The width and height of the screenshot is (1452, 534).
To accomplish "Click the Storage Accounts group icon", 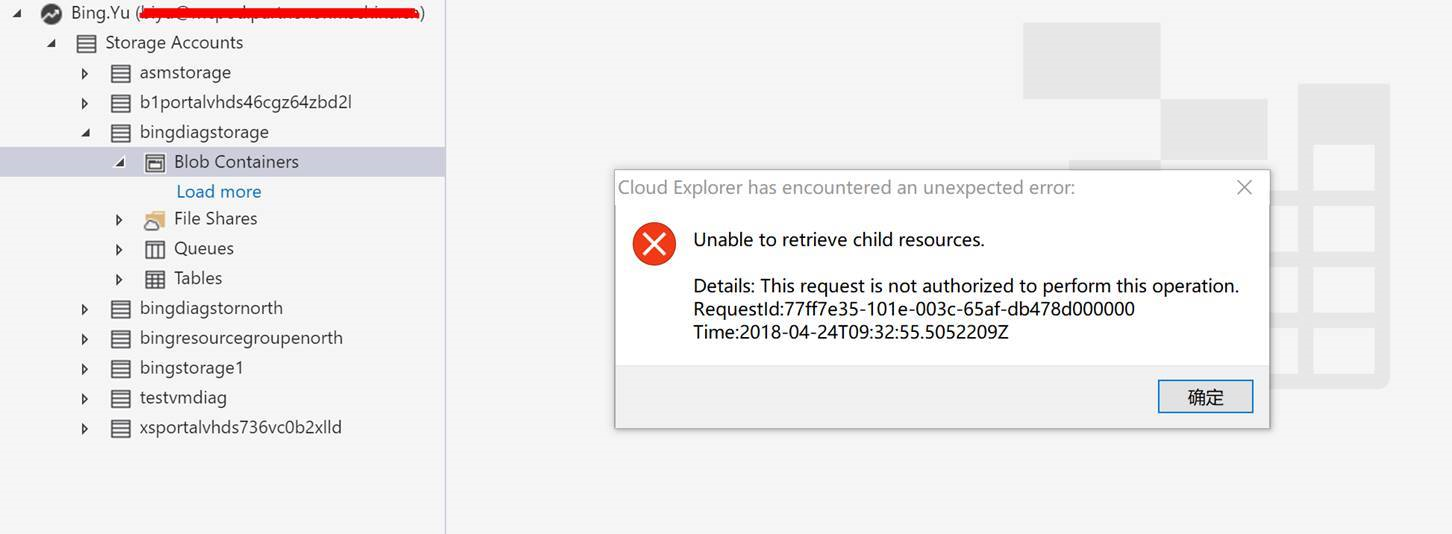I will click(x=87, y=43).
